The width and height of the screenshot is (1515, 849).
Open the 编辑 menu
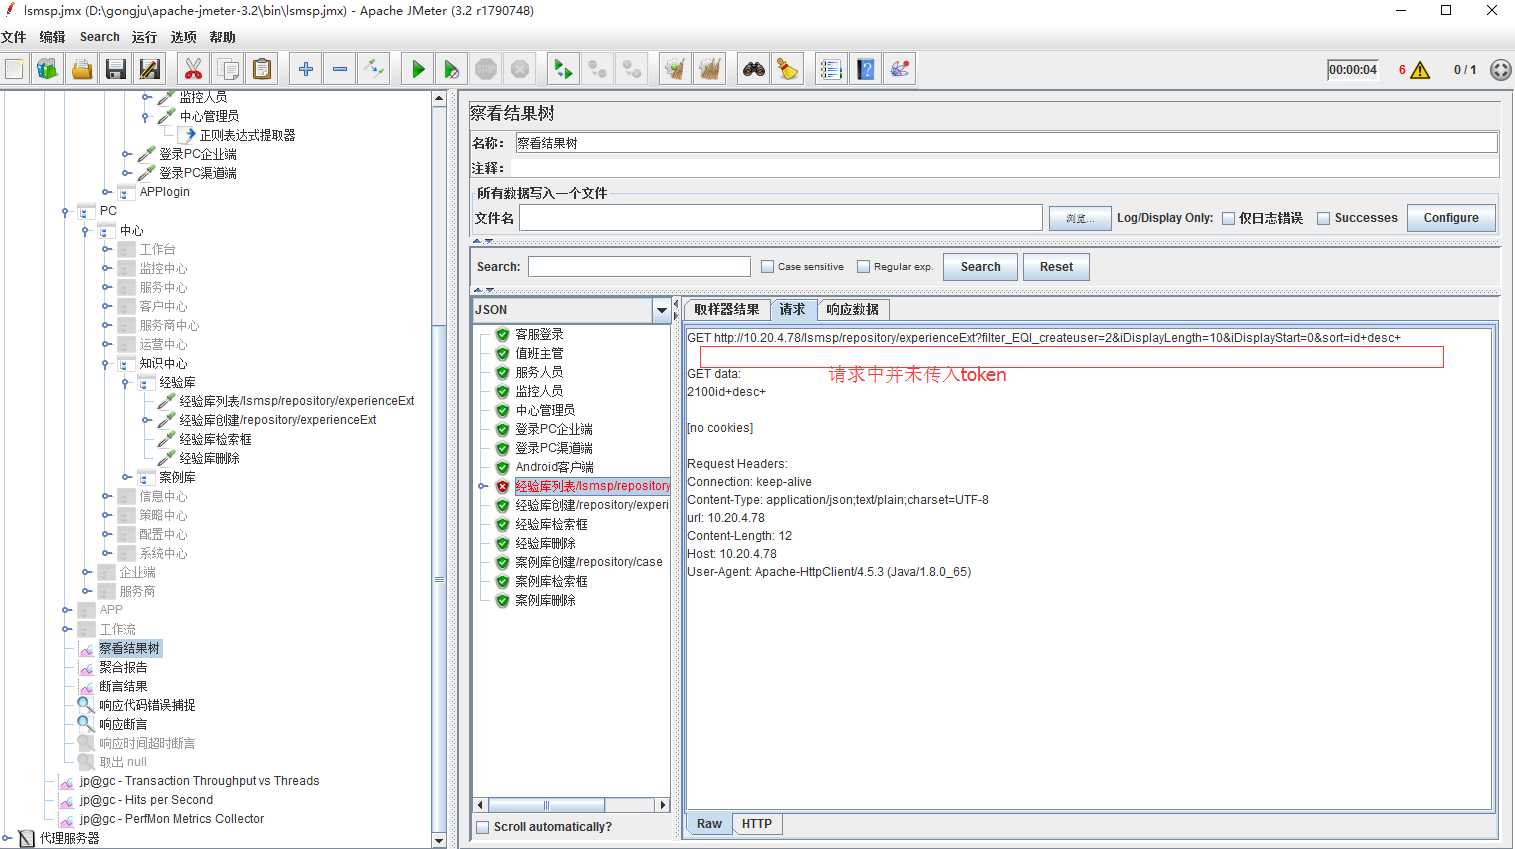(x=52, y=37)
